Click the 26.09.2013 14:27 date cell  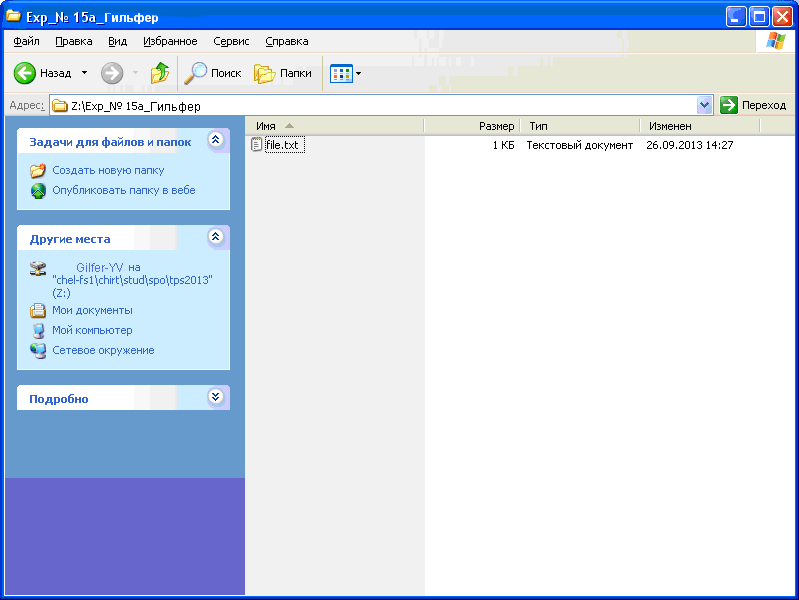click(689, 145)
